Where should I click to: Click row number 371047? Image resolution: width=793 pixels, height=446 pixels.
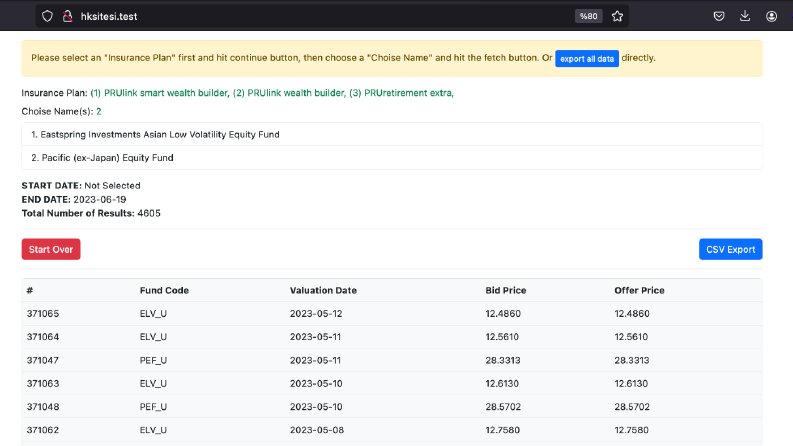click(x=42, y=360)
